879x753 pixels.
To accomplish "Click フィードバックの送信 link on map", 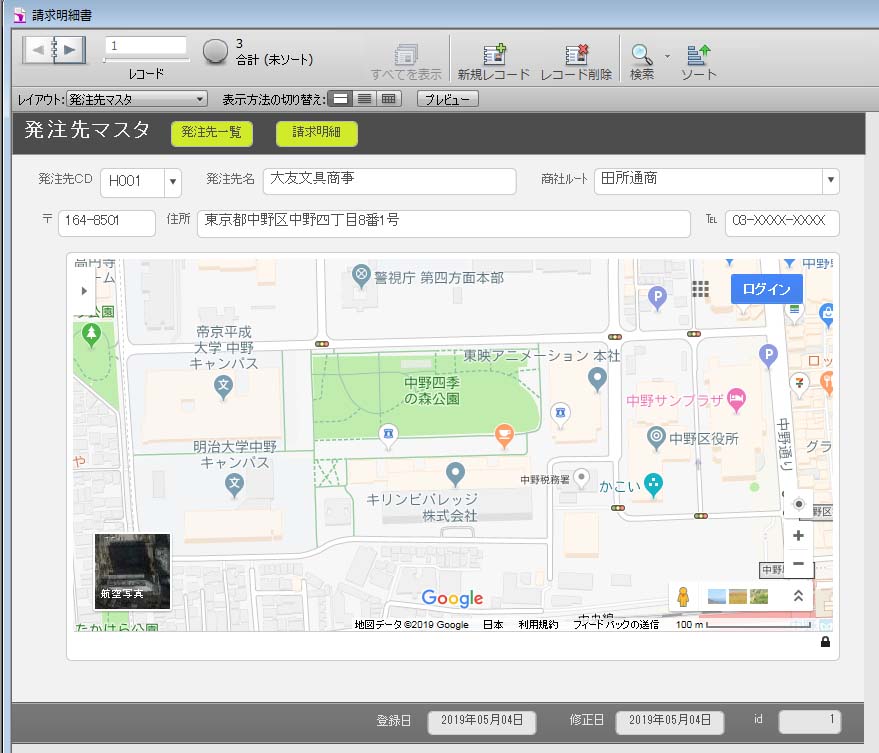I will [616, 624].
